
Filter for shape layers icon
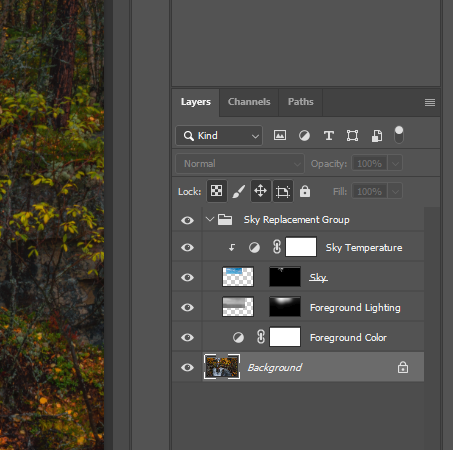coord(352,135)
